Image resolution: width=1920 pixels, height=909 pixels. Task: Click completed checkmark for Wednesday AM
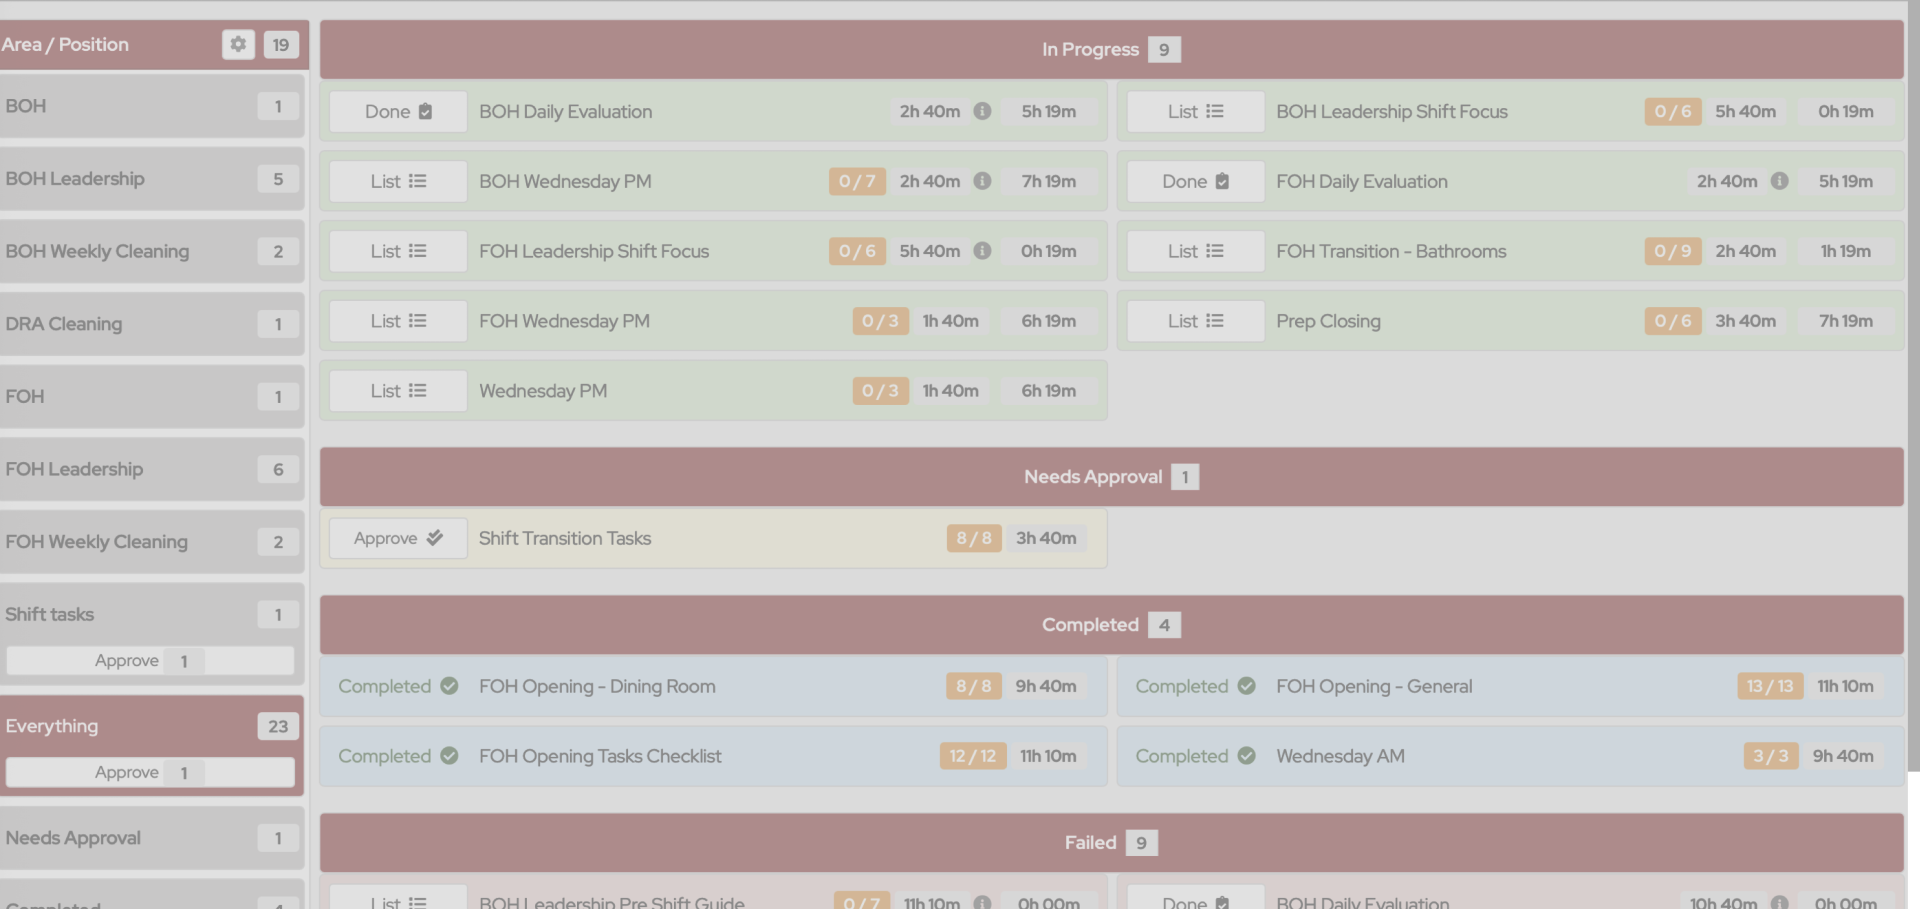(1246, 756)
